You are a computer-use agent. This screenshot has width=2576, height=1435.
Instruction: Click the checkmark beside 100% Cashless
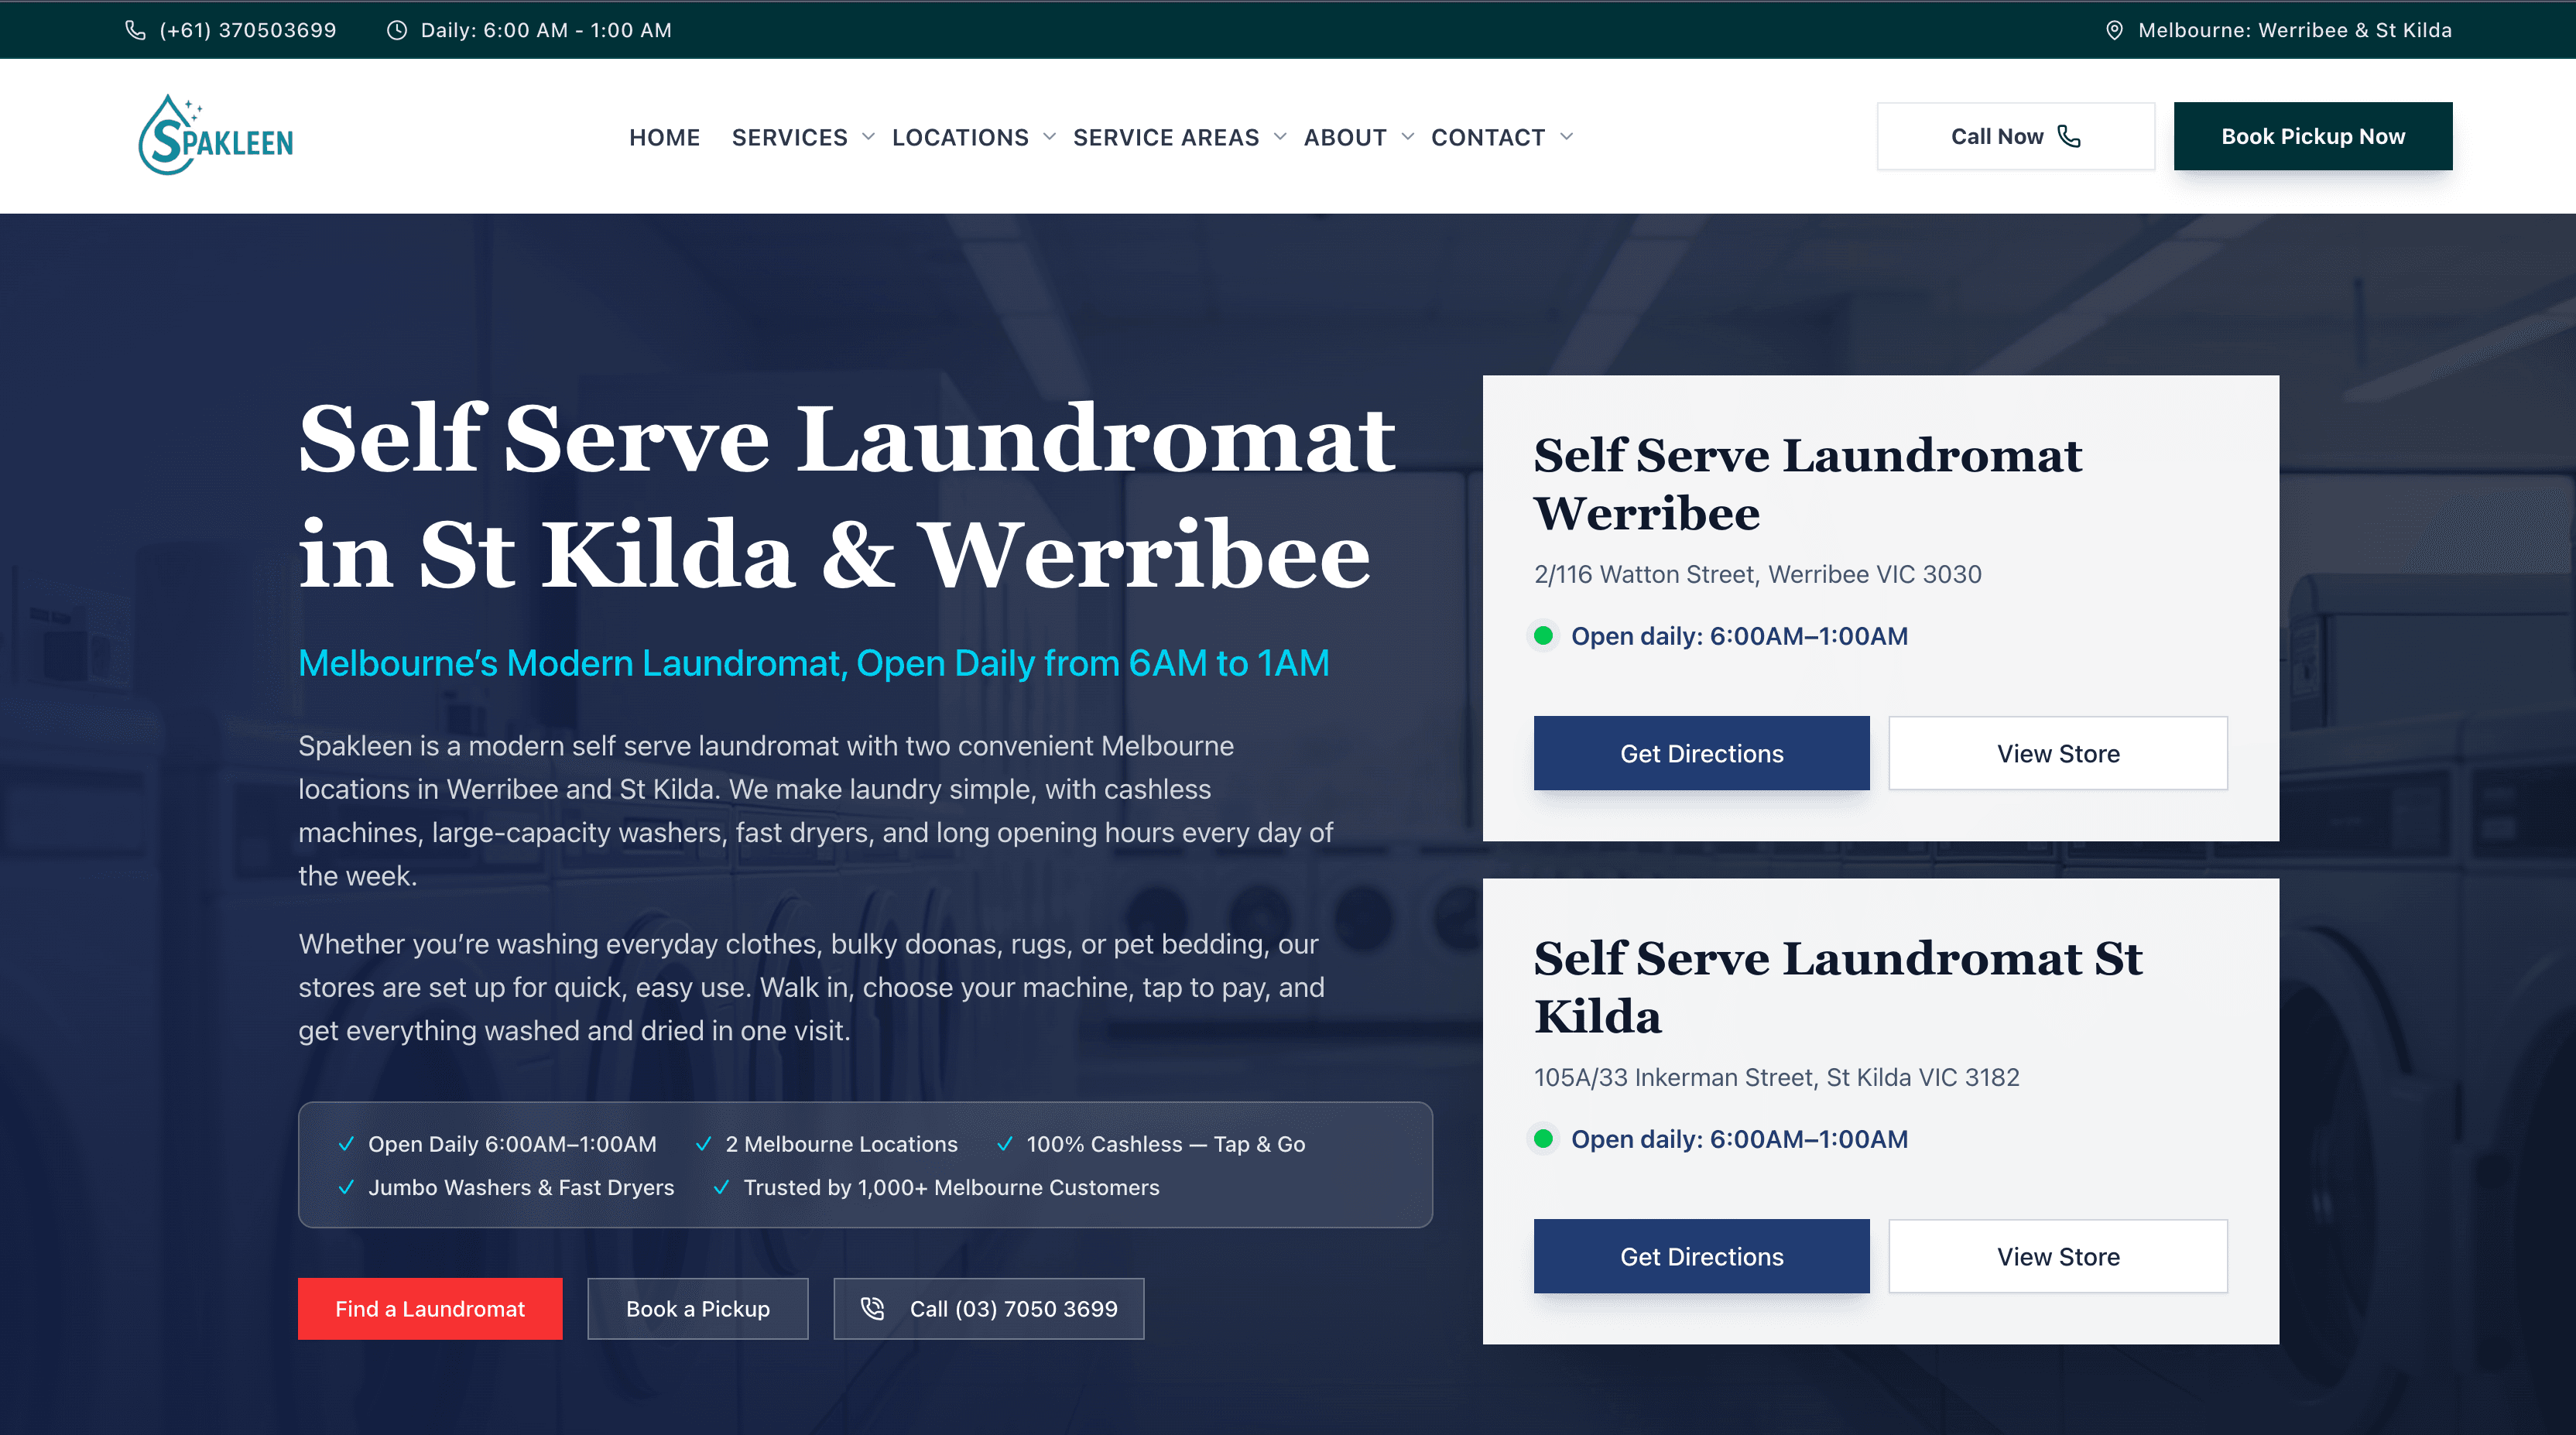[1004, 1143]
